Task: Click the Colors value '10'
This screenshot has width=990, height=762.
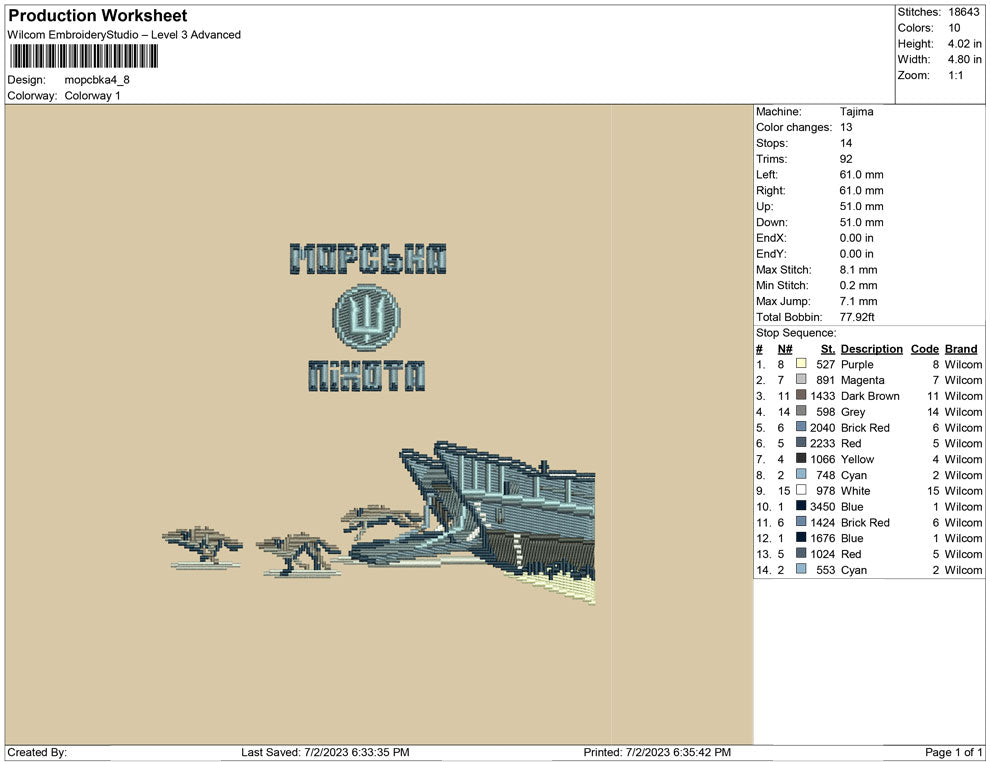Action: tap(954, 28)
